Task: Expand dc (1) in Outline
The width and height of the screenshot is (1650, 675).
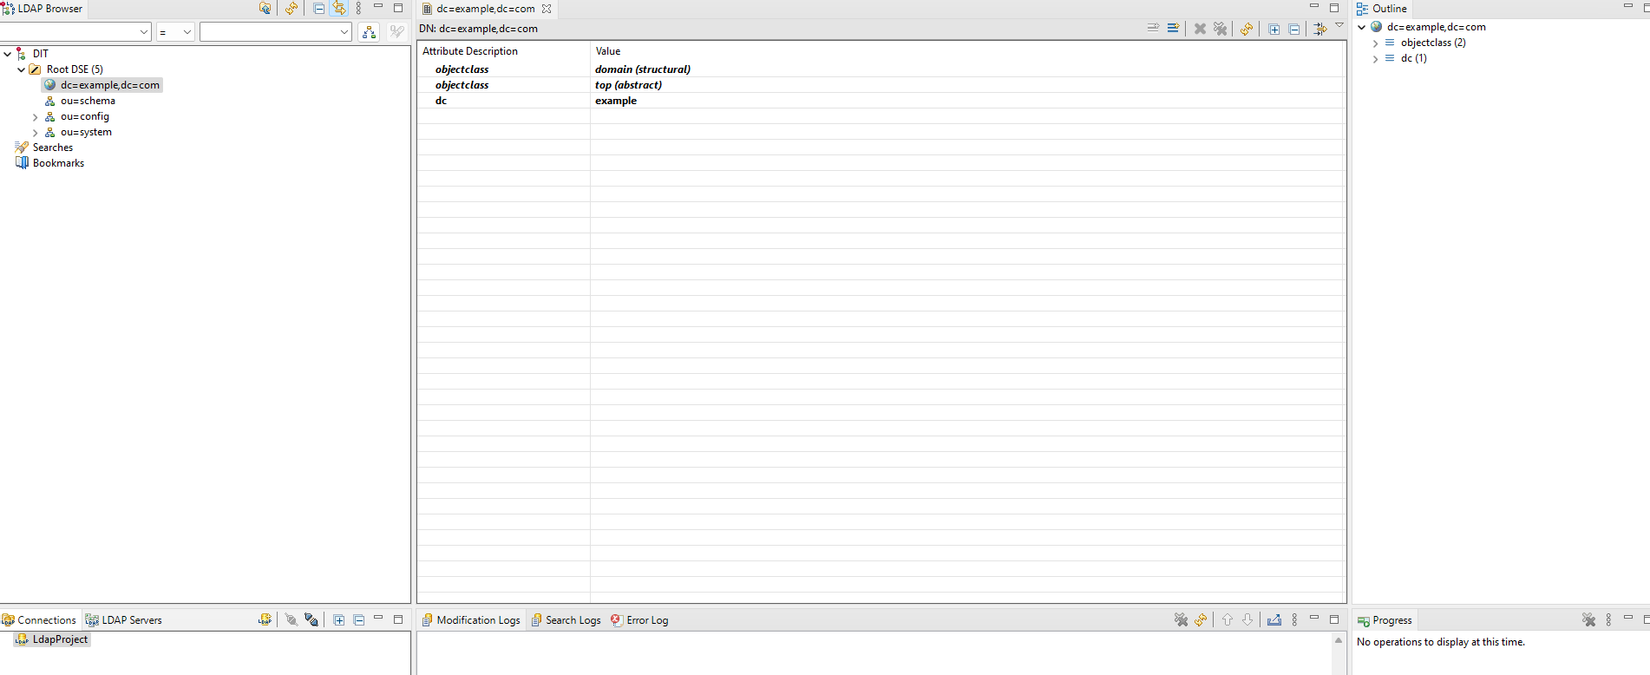Action: (1375, 59)
